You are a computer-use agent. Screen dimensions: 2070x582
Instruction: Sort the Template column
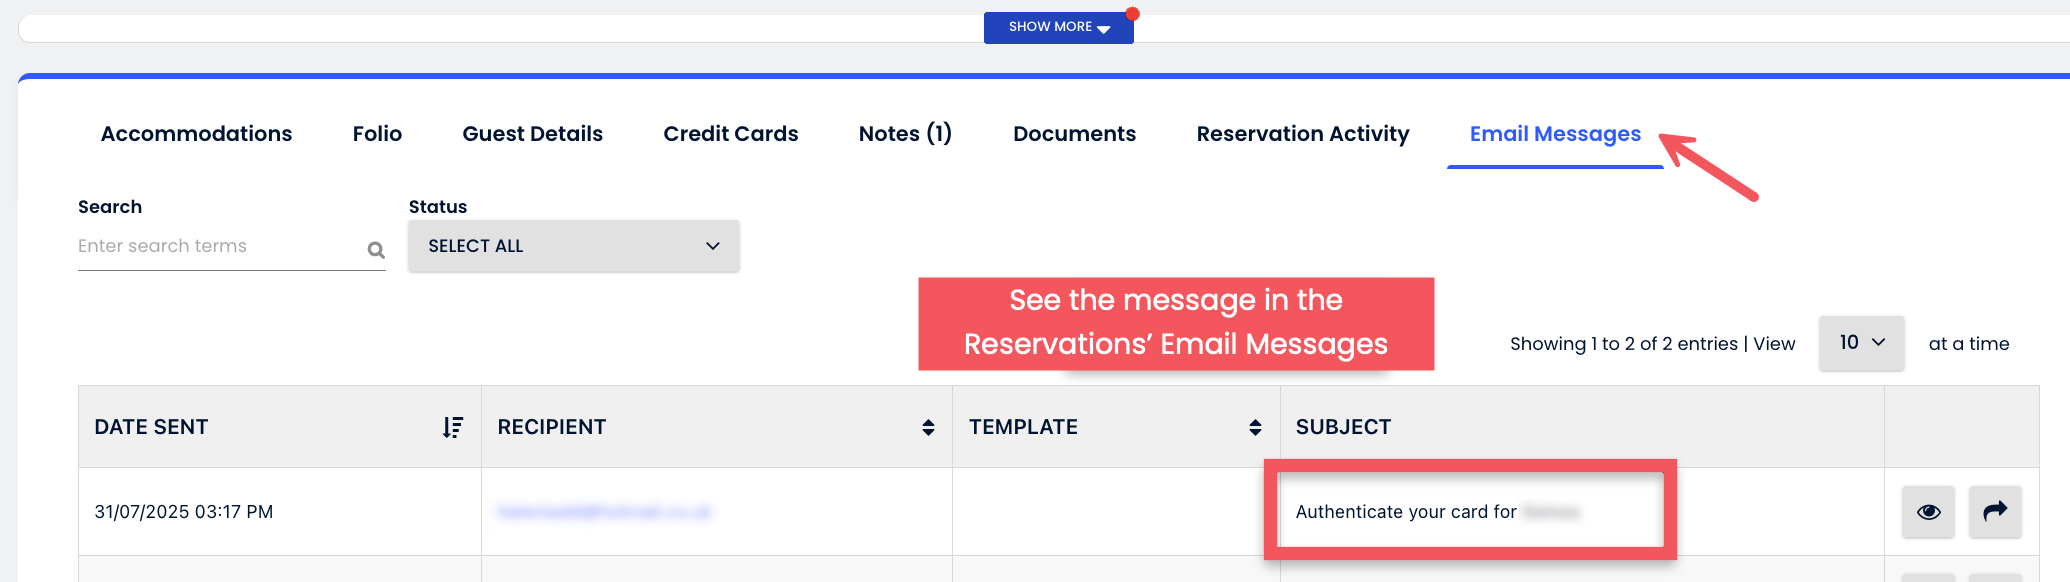pyautogui.click(x=1255, y=428)
